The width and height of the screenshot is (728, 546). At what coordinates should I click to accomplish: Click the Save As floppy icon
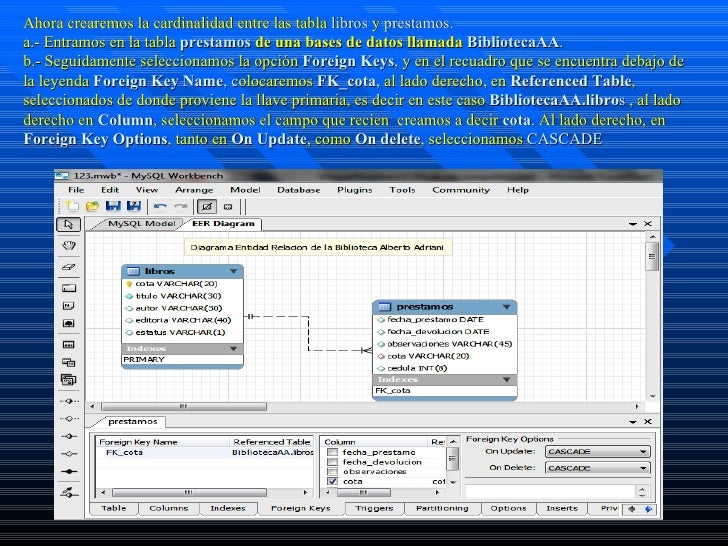pyautogui.click(x=134, y=206)
